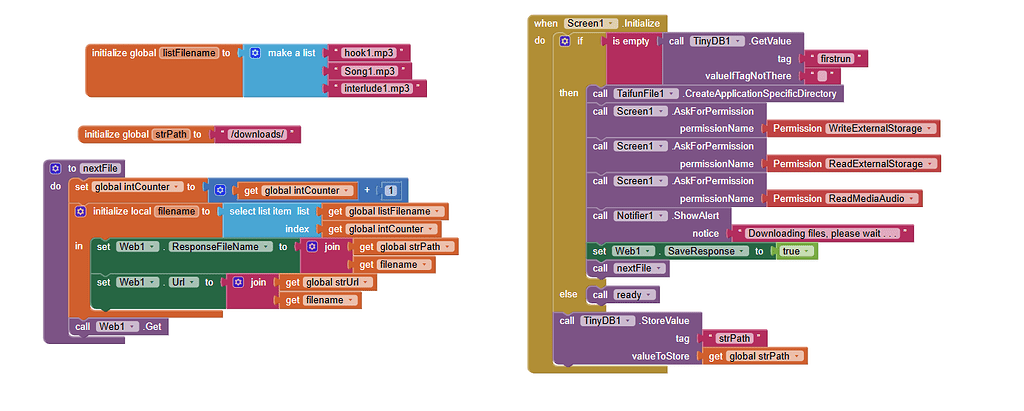Open the ResponseFileName property dropdown
The width and height of the screenshot is (1024, 411).
tap(266, 246)
